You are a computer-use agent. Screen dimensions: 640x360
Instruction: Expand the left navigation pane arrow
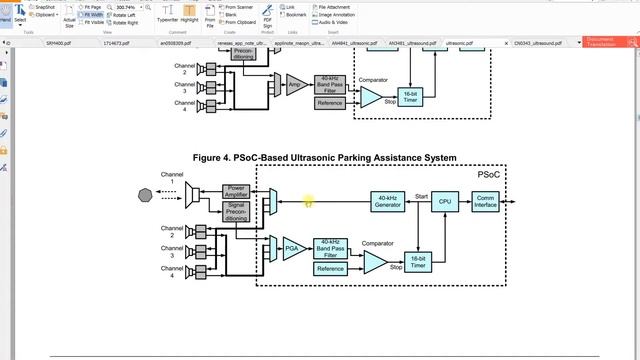(x=7, y=53)
